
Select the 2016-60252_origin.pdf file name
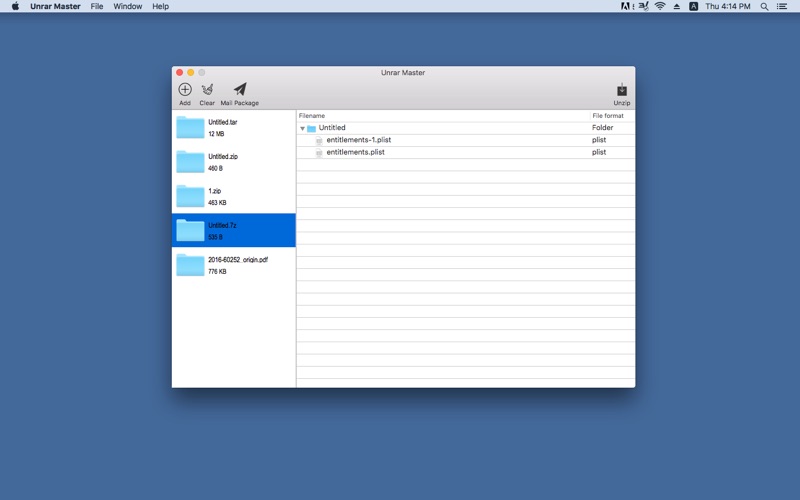(x=238, y=260)
